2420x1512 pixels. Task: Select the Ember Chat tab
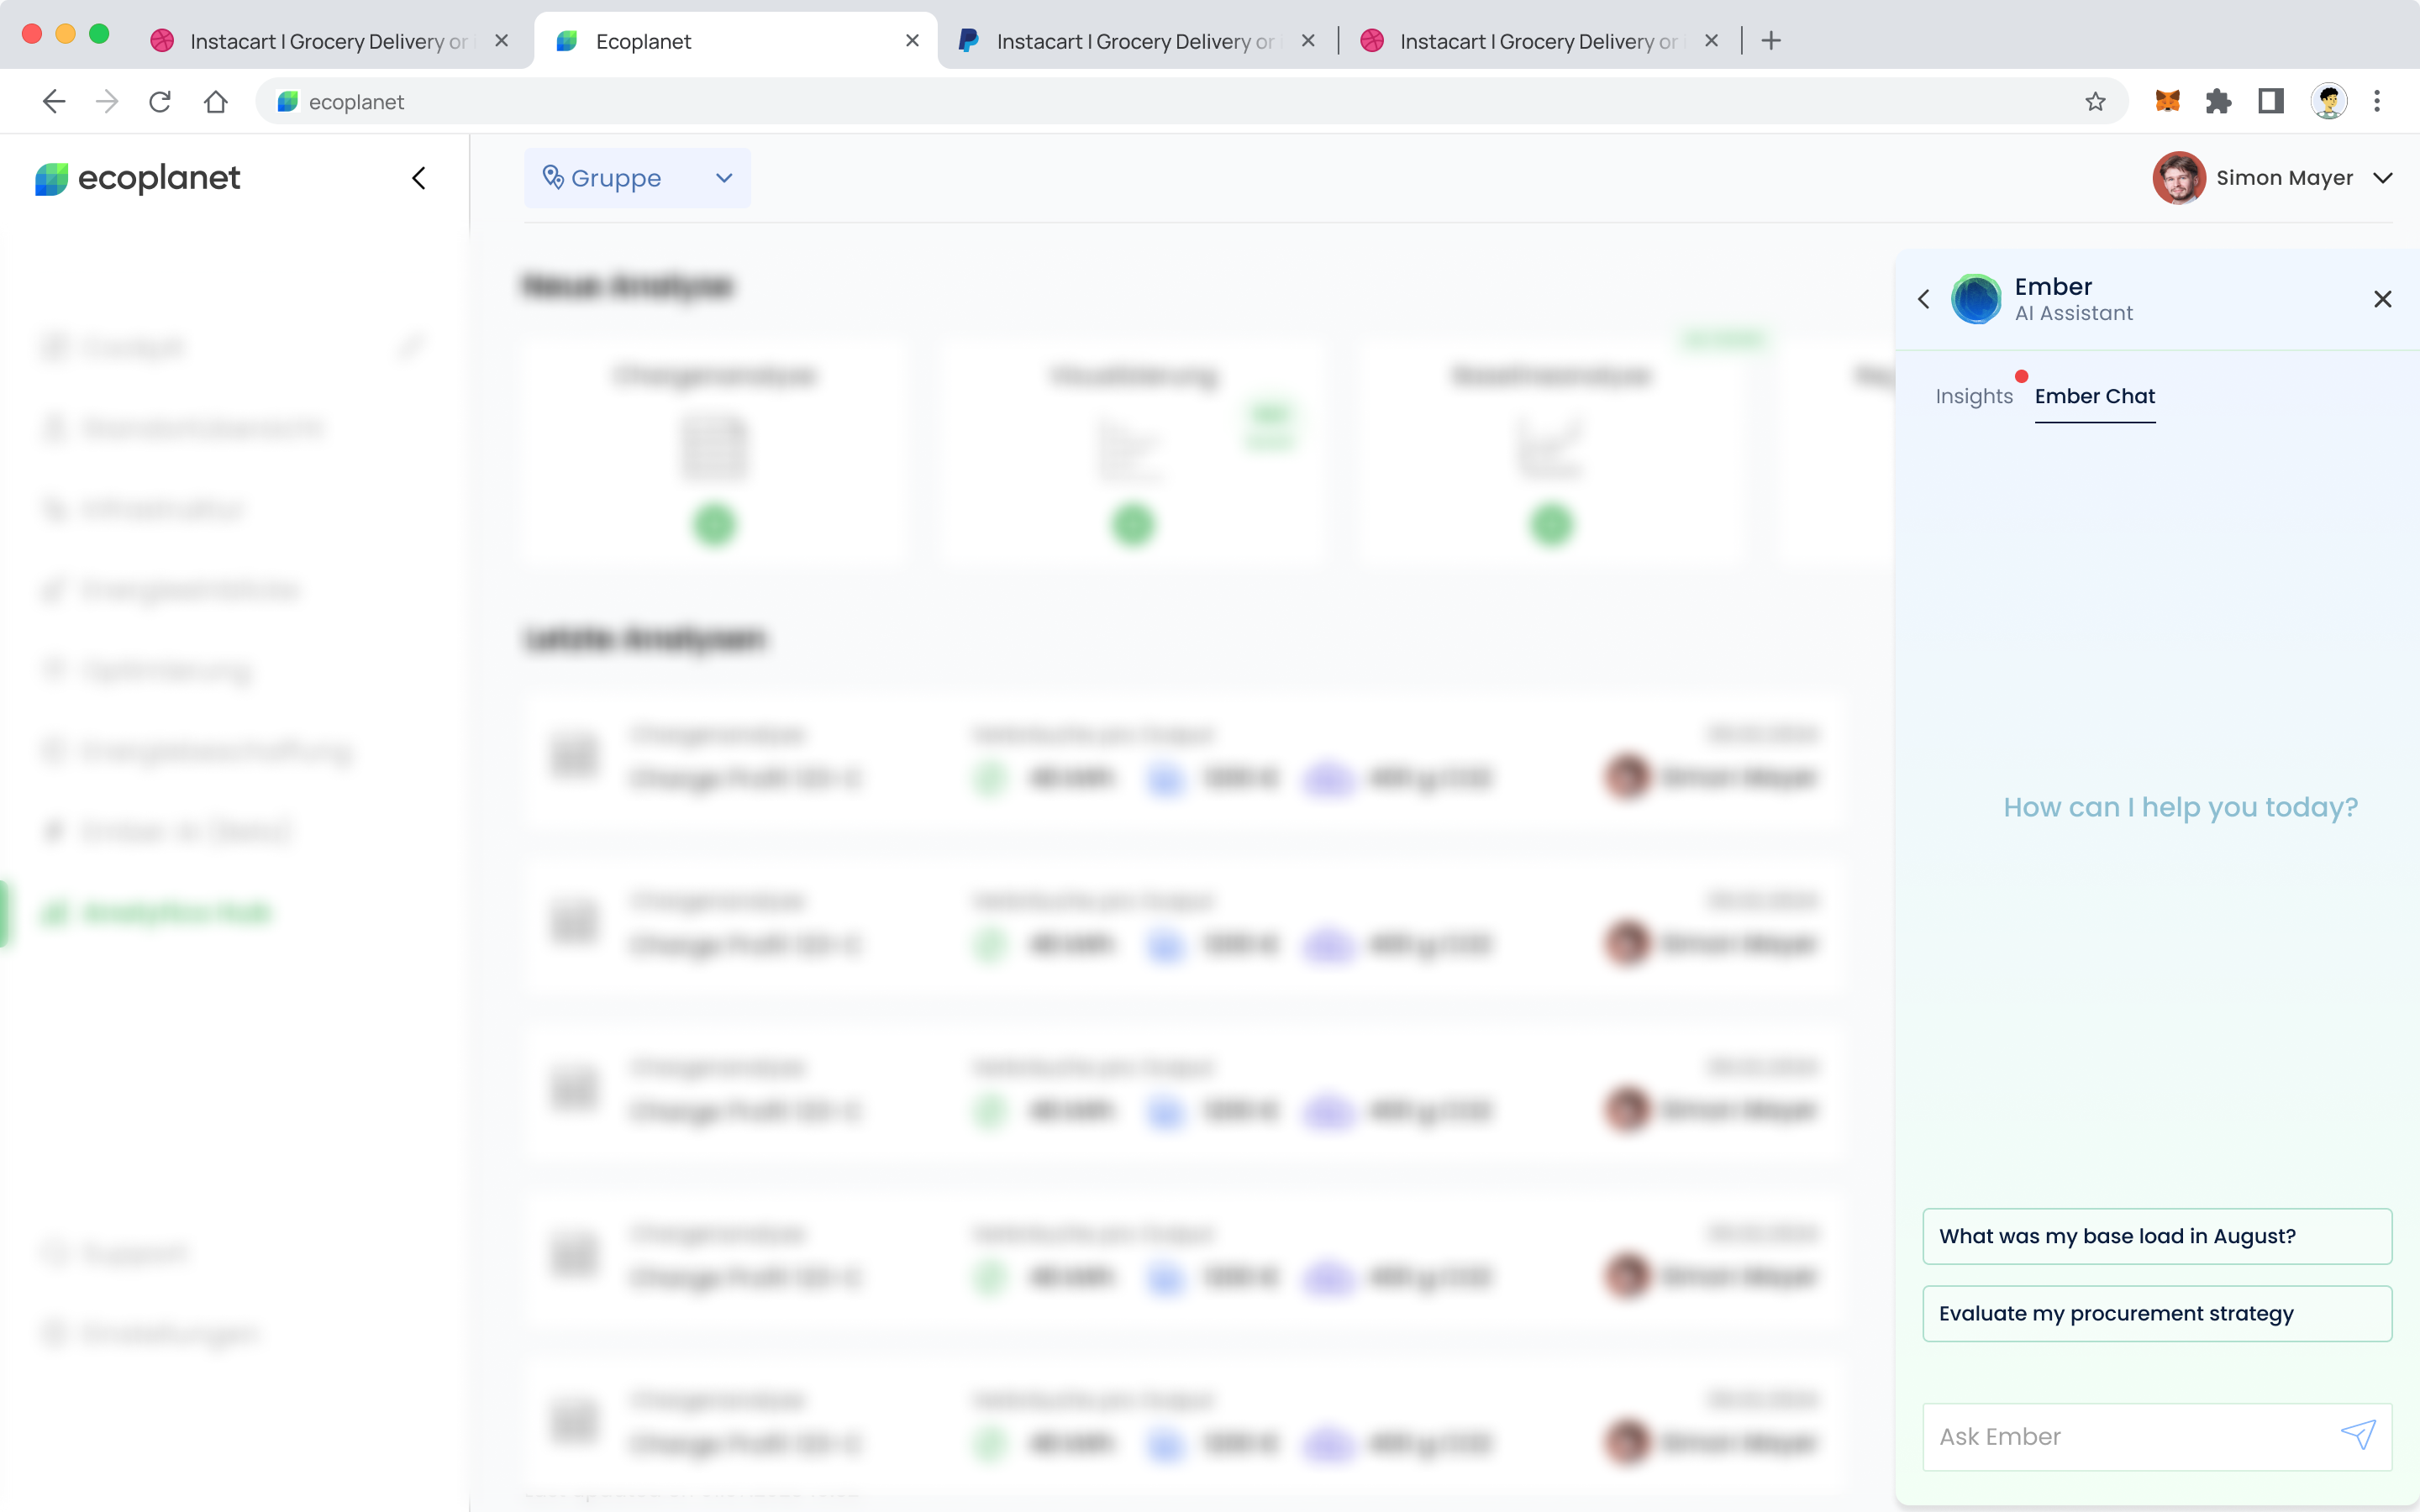pos(2095,396)
